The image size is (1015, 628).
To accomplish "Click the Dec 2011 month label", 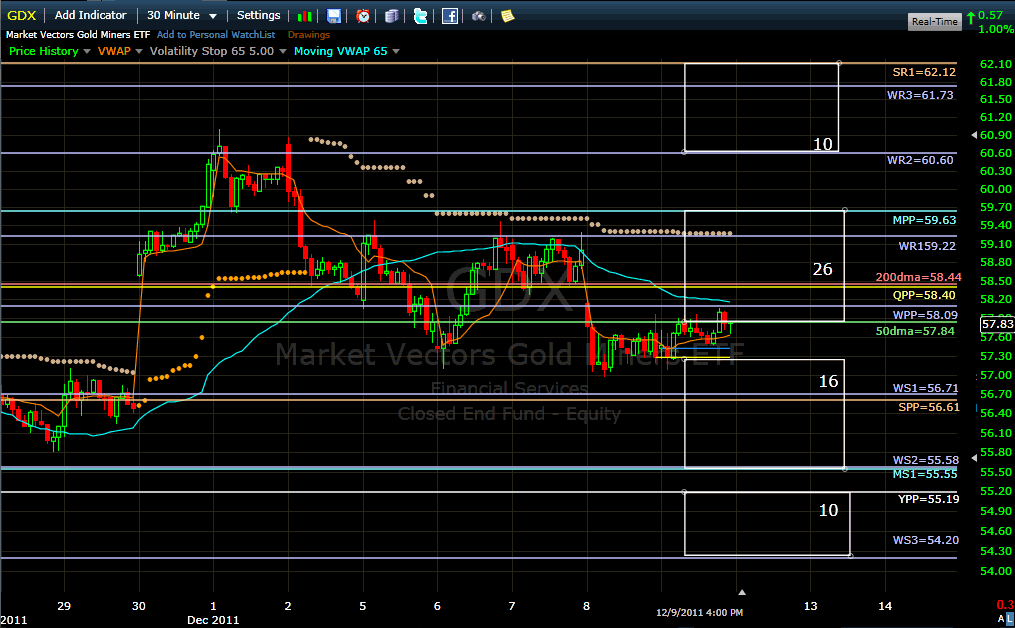I will [x=213, y=620].
